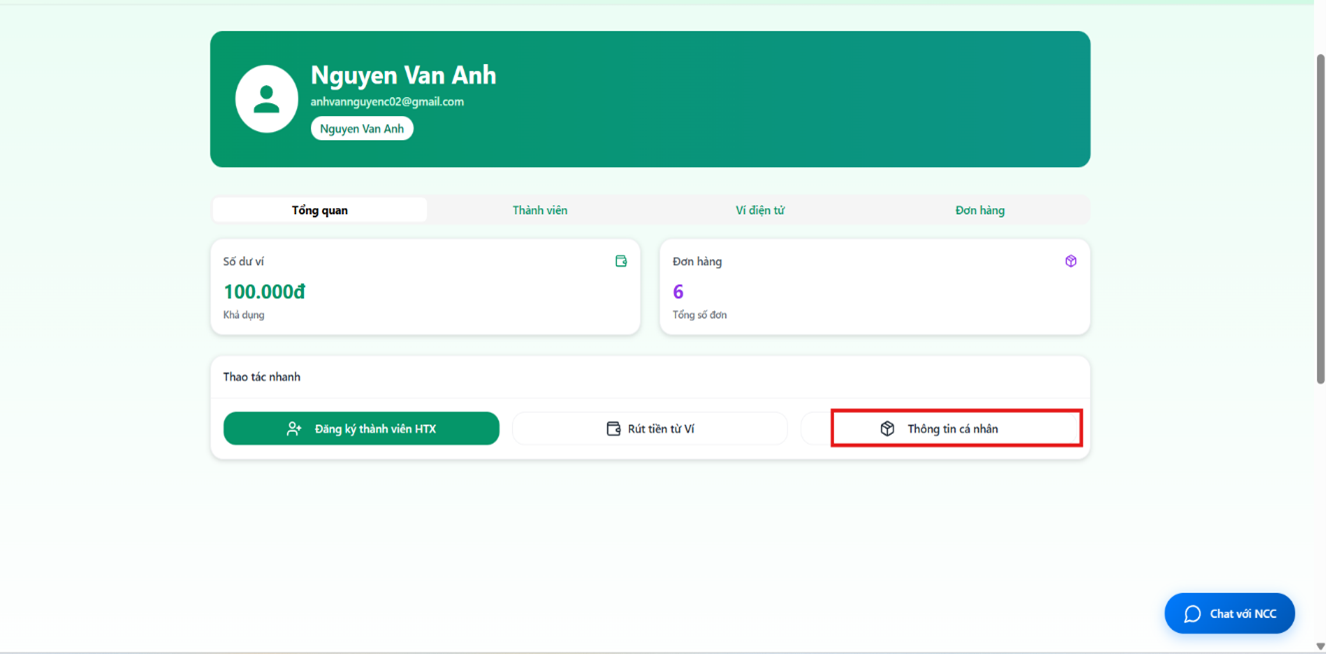Select the Đơn hàng tab
This screenshot has height=654, width=1326.
coord(980,210)
